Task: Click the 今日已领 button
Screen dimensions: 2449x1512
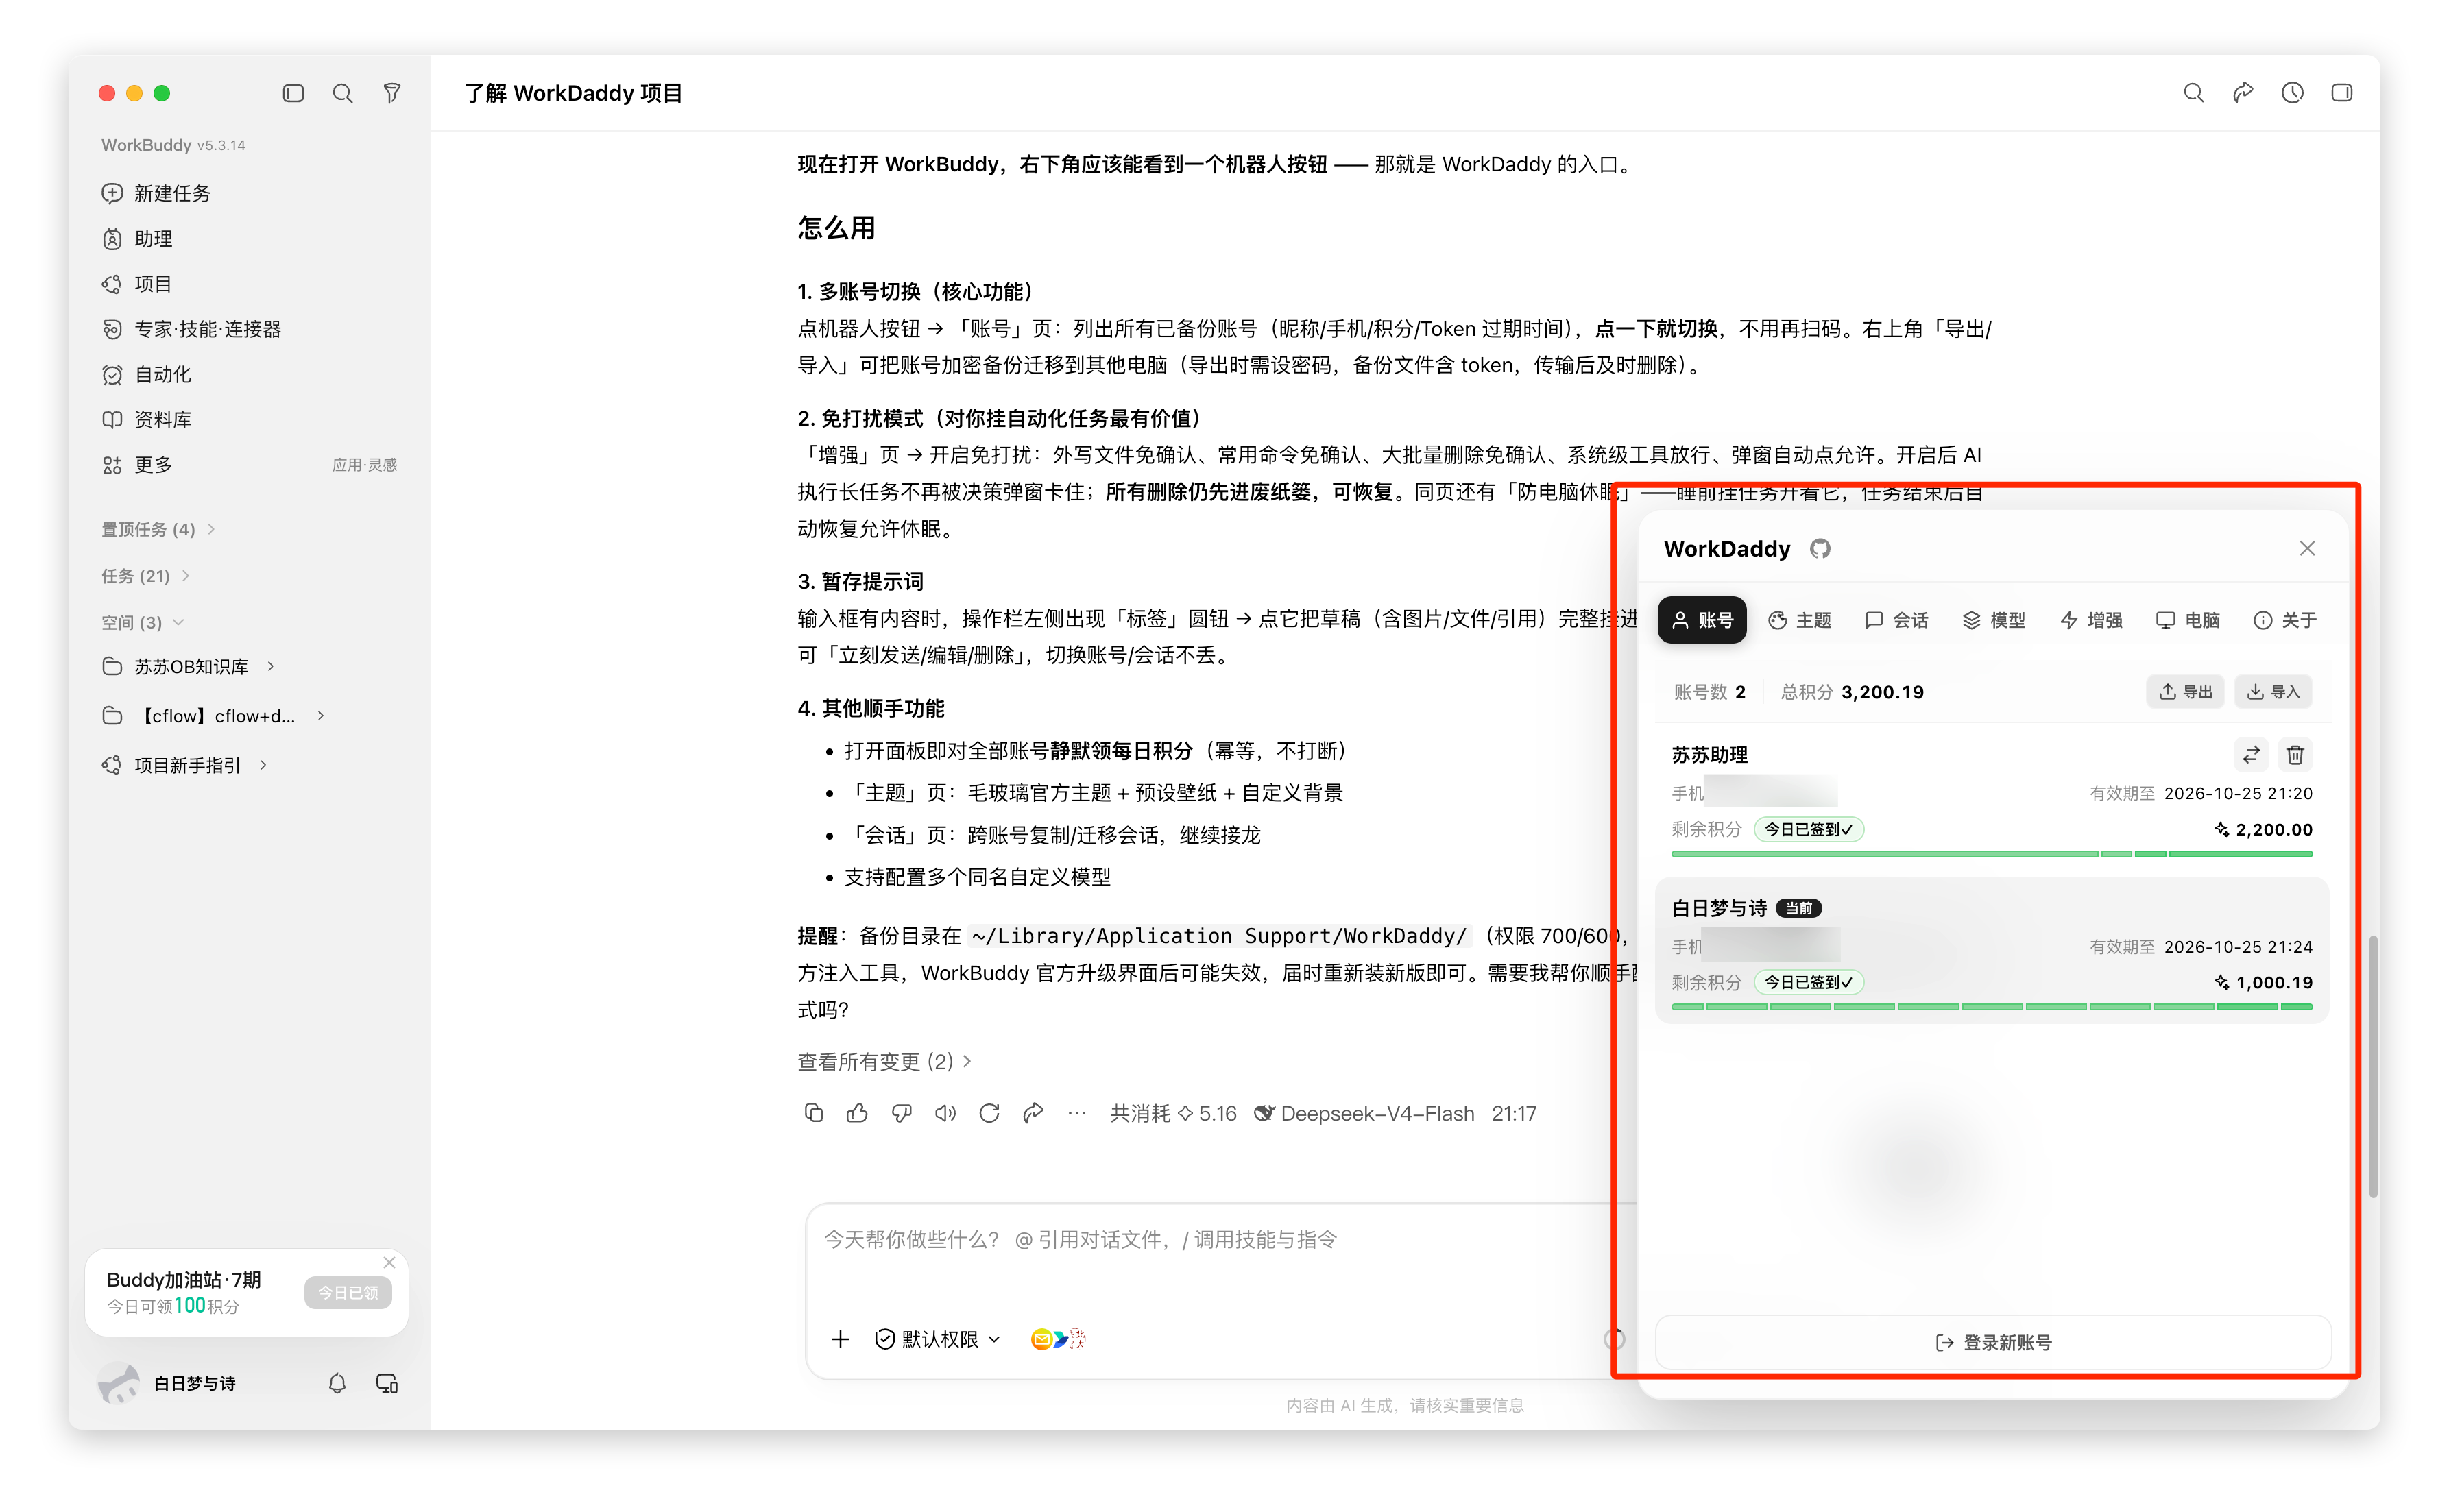Action: click(348, 1292)
